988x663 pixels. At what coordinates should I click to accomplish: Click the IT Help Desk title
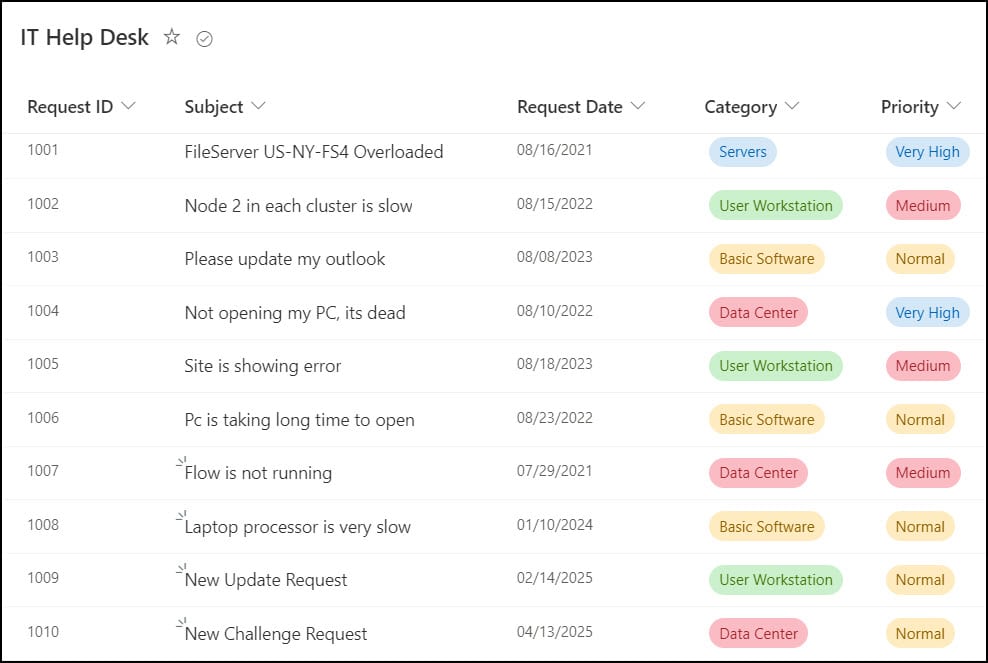pyautogui.click(x=84, y=37)
